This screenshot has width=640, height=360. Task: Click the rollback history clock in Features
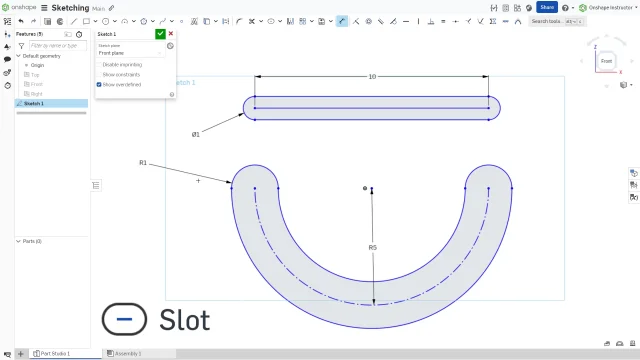click(x=79, y=34)
